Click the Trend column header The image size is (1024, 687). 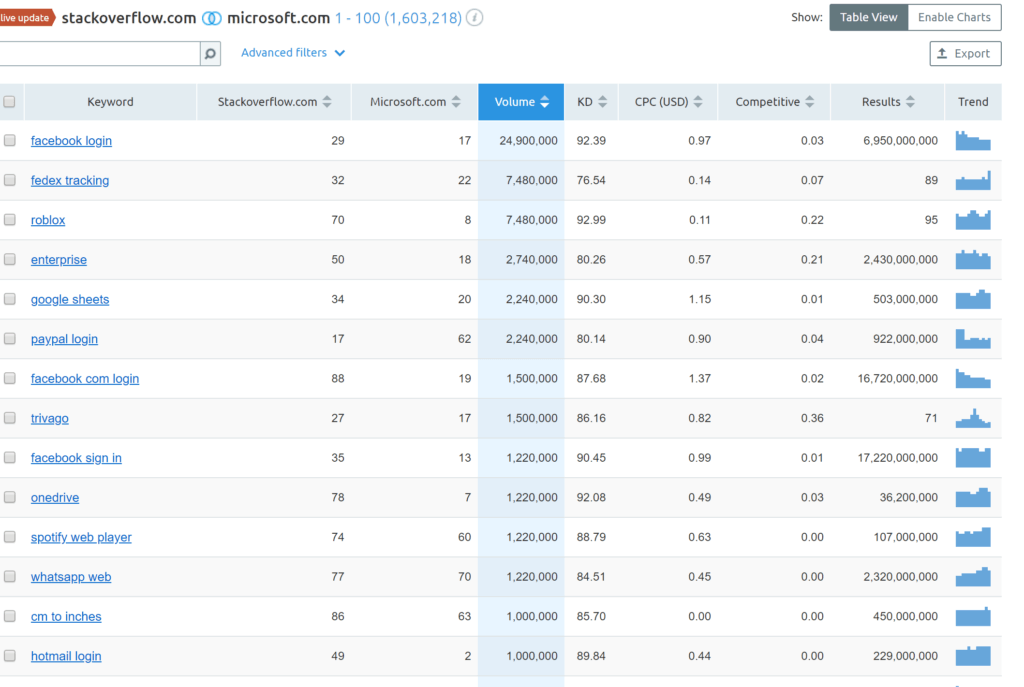pos(973,102)
